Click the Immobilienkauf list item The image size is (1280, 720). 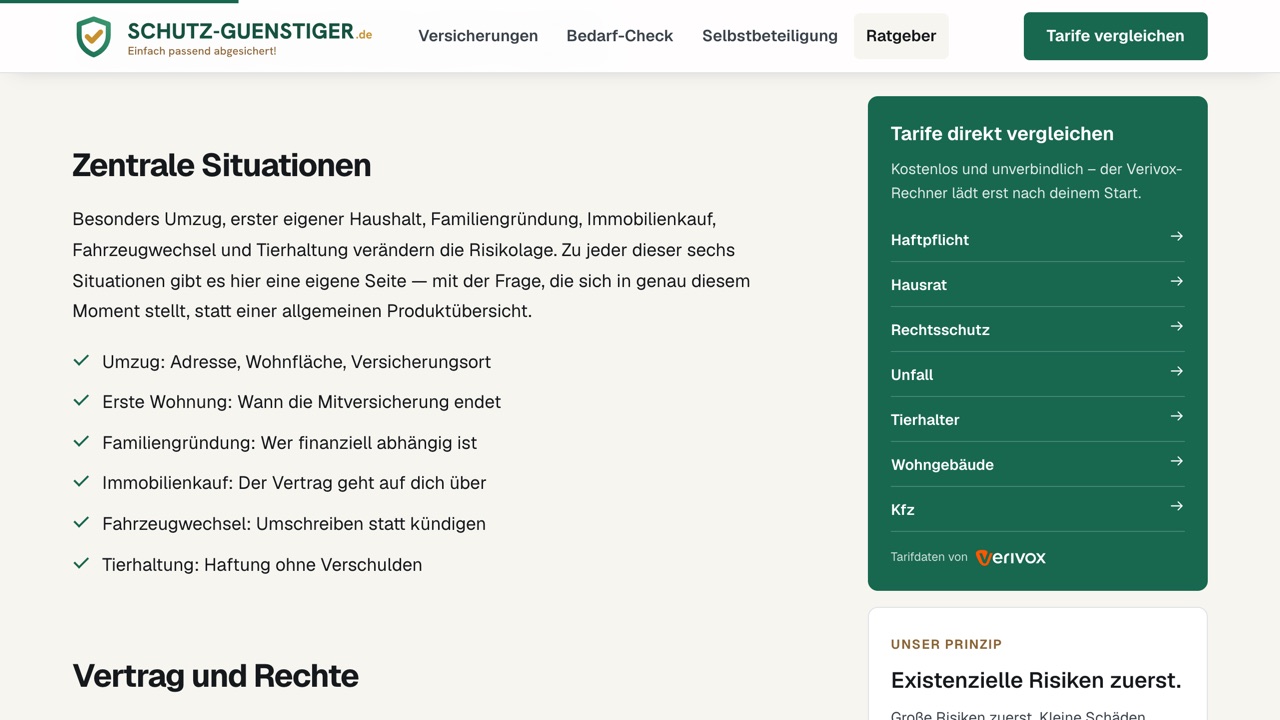294,483
